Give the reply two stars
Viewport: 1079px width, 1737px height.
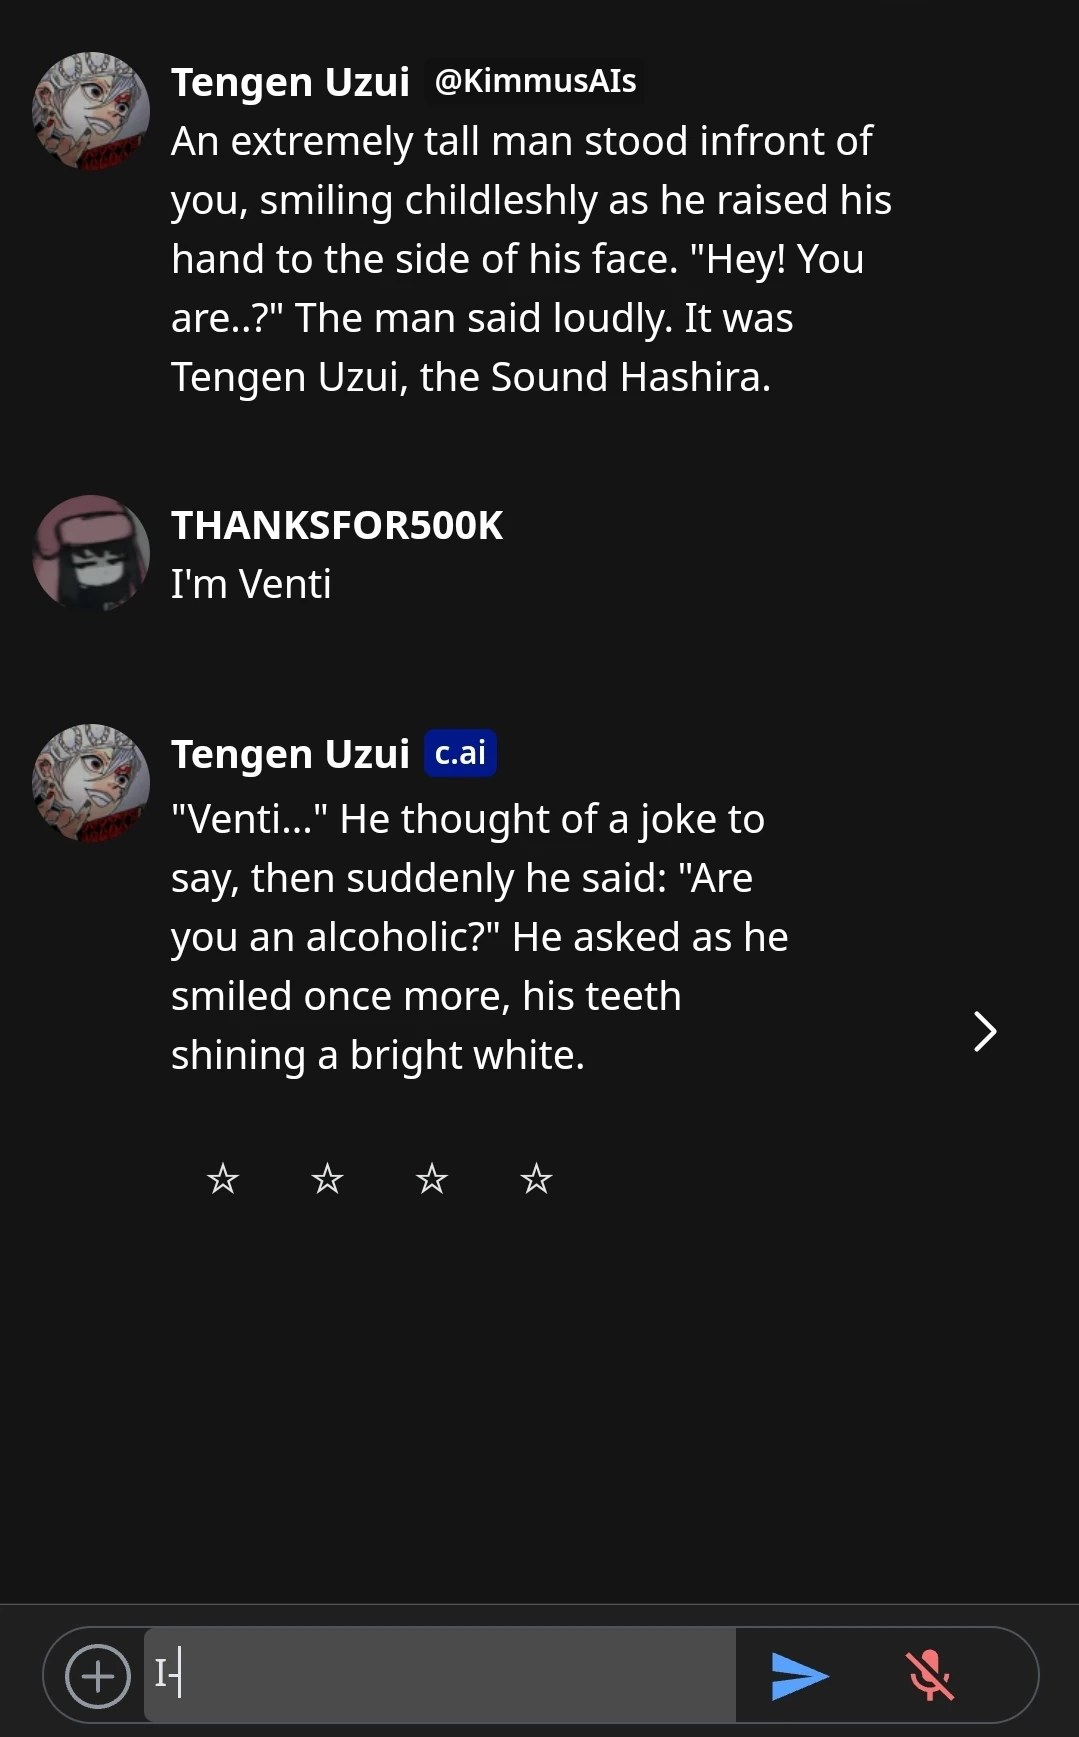click(328, 1179)
